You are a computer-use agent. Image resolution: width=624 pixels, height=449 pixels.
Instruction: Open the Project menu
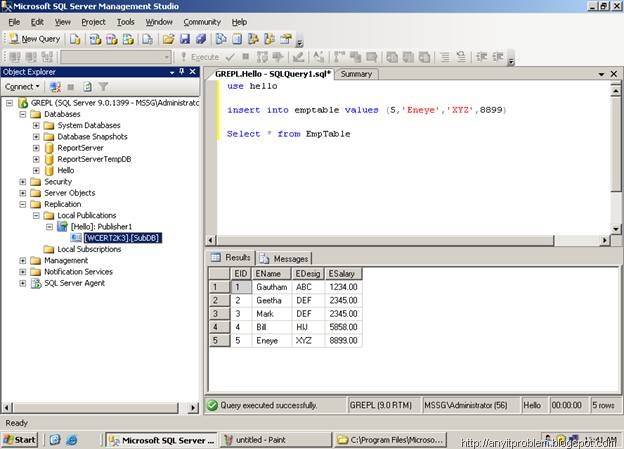[x=94, y=22]
